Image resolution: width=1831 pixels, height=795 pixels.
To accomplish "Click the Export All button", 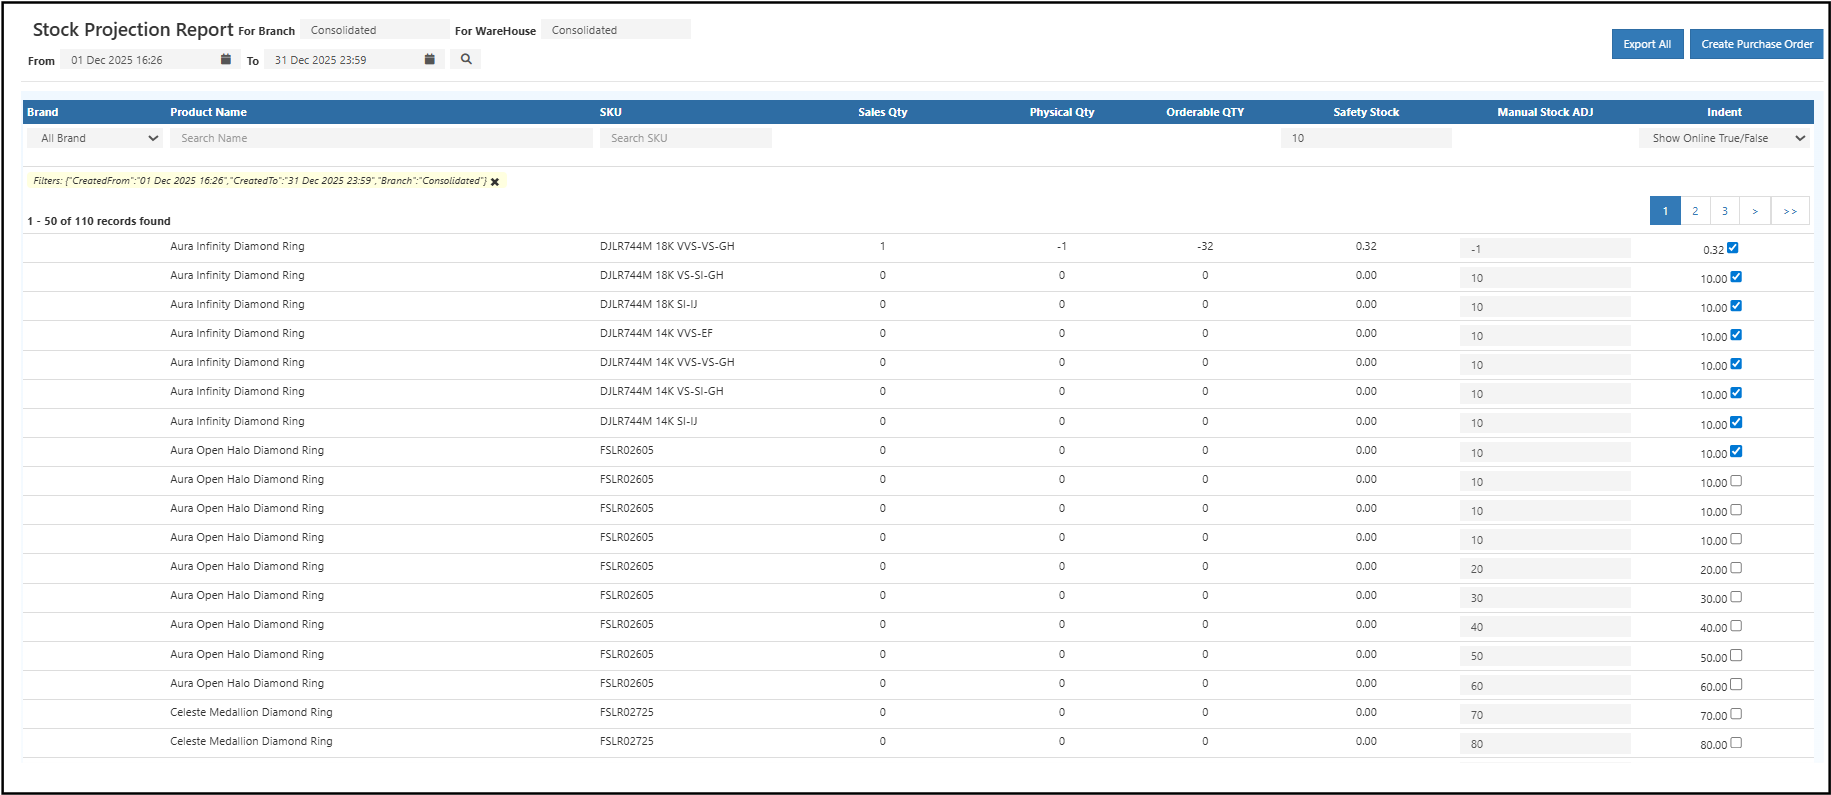I will [1647, 44].
